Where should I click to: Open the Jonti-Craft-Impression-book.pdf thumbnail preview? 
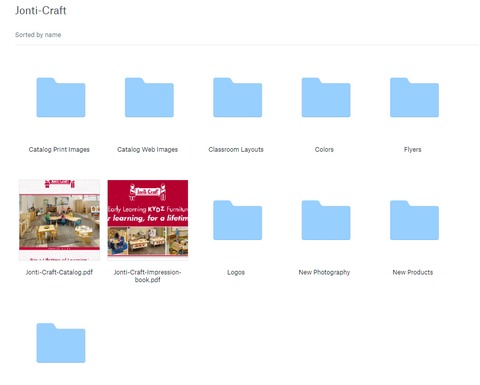tap(148, 219)
